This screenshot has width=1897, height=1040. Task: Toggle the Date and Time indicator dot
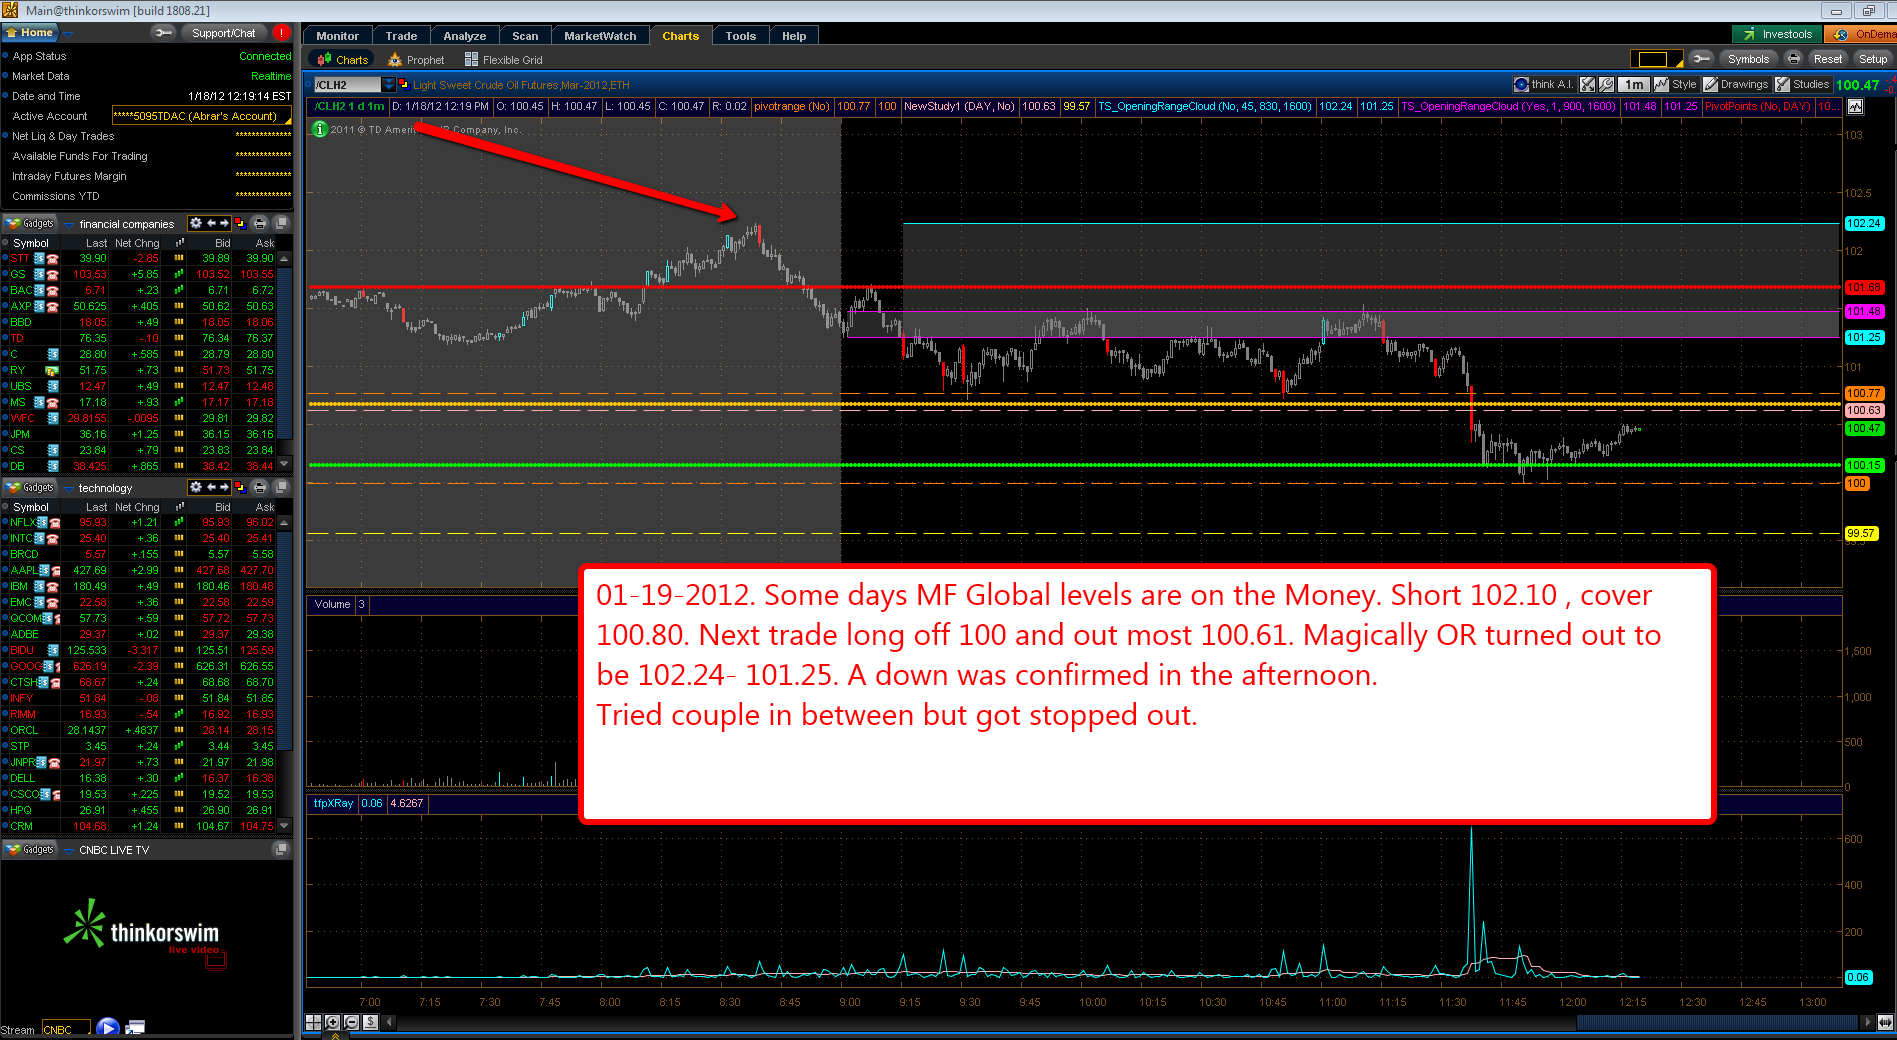click(6, 96)
